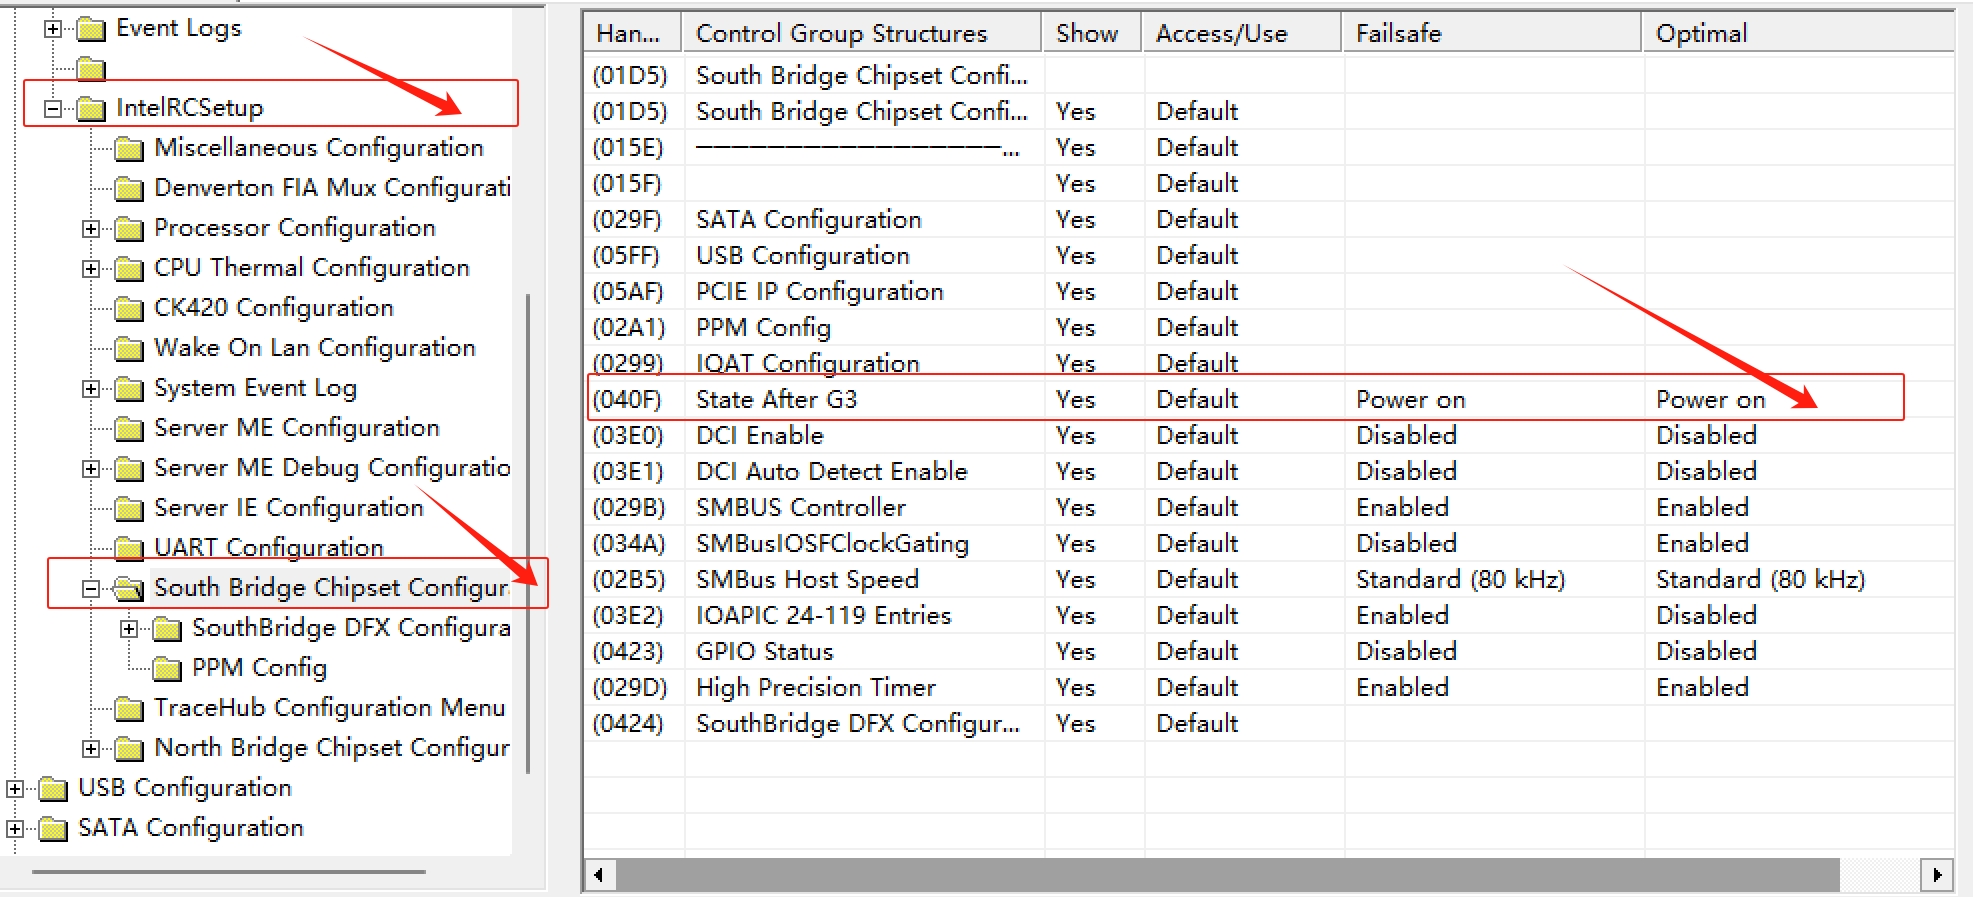The height and width of the screenshot is (897, 1973).
Task: Click the SouthBridge DFX Configur... table row
Action: [1268, 724]
